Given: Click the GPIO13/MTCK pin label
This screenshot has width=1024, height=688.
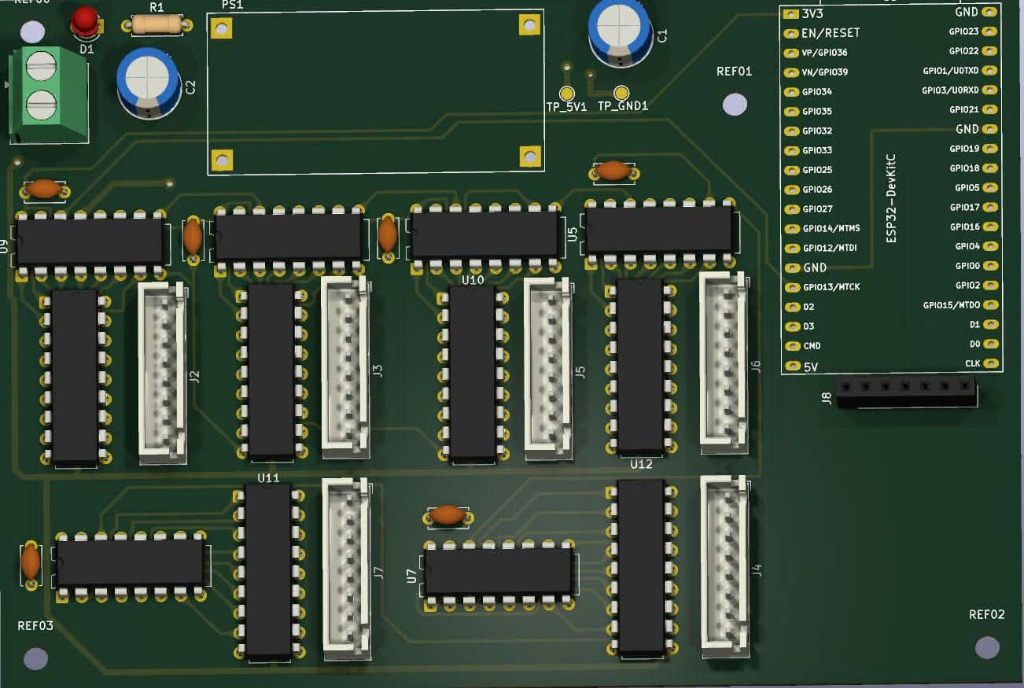Looking at the screenshot, I should click(831, 287).
